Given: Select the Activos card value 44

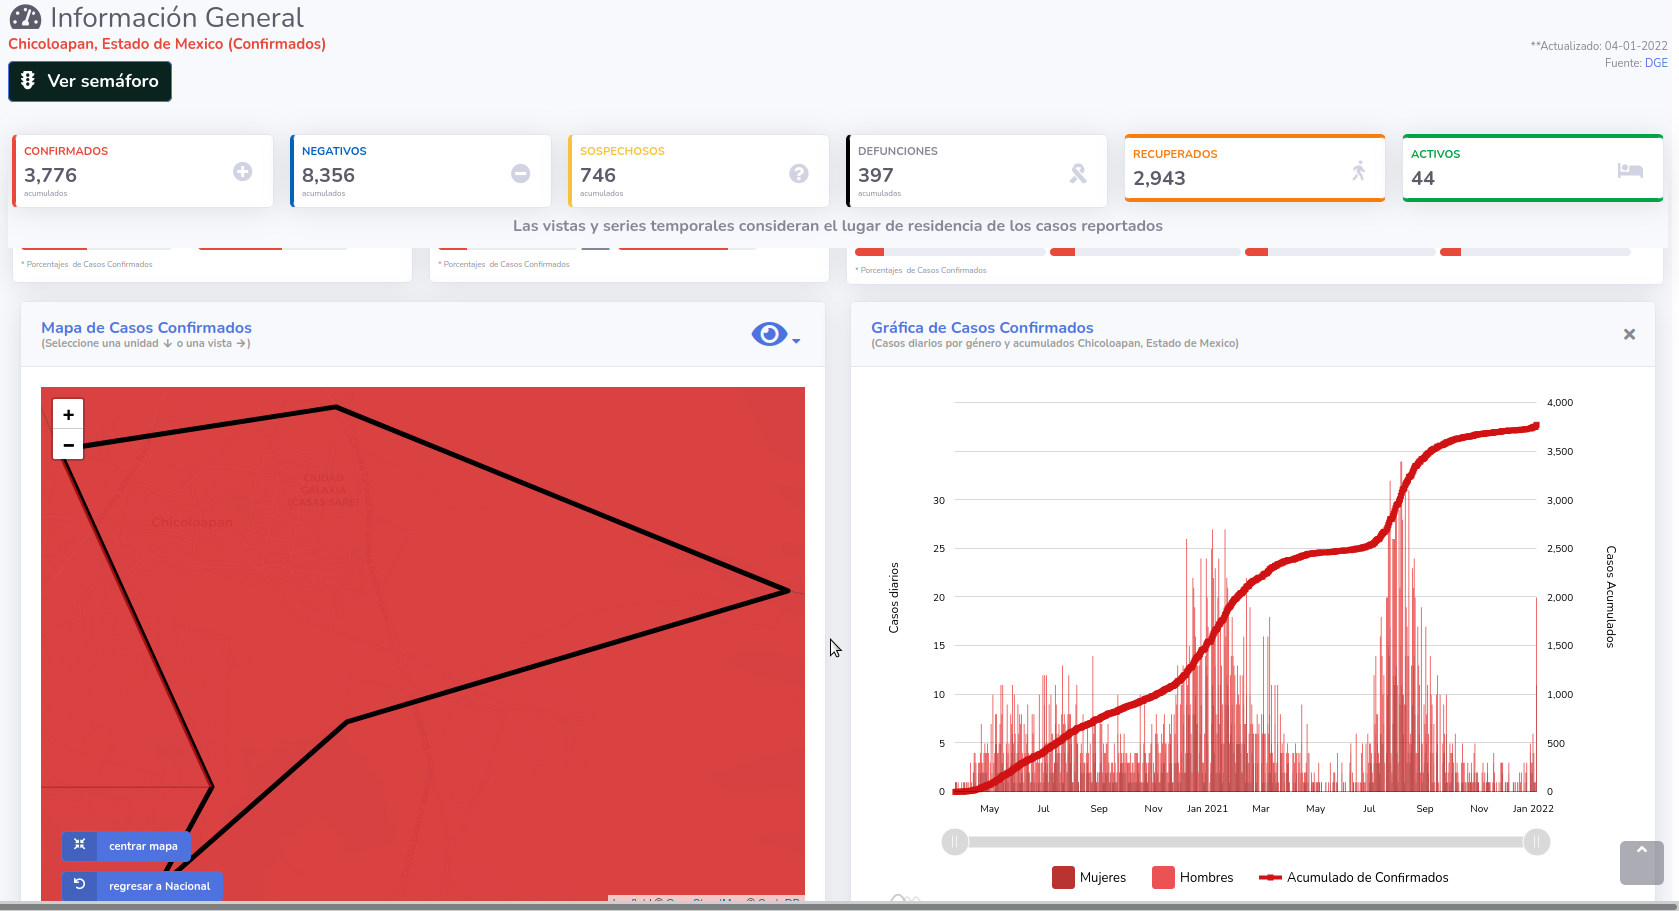Looking at the screenshot, I should point(1423,178).
